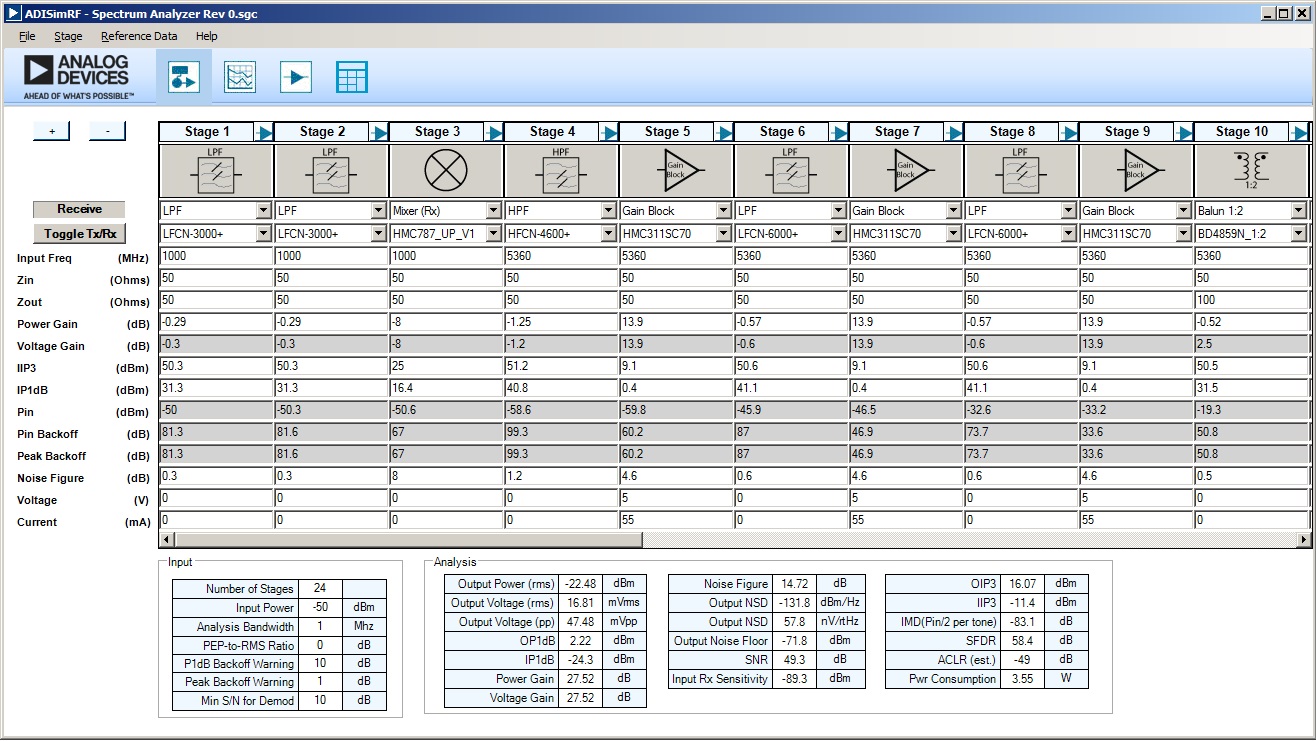Expand the BD4859N_1:2 part dropdown in Stage 10
Viewport: 1316px width, 741px height.
click(x=1296, y=233)
